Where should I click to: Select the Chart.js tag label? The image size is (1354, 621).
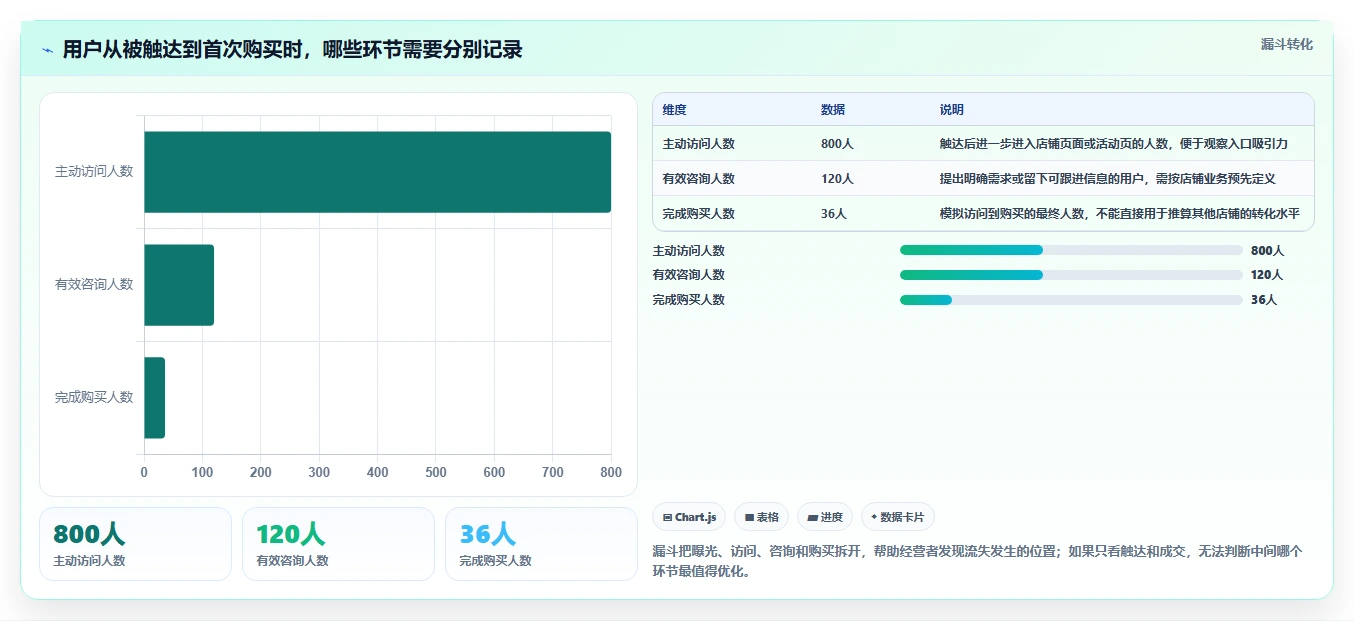689,517
